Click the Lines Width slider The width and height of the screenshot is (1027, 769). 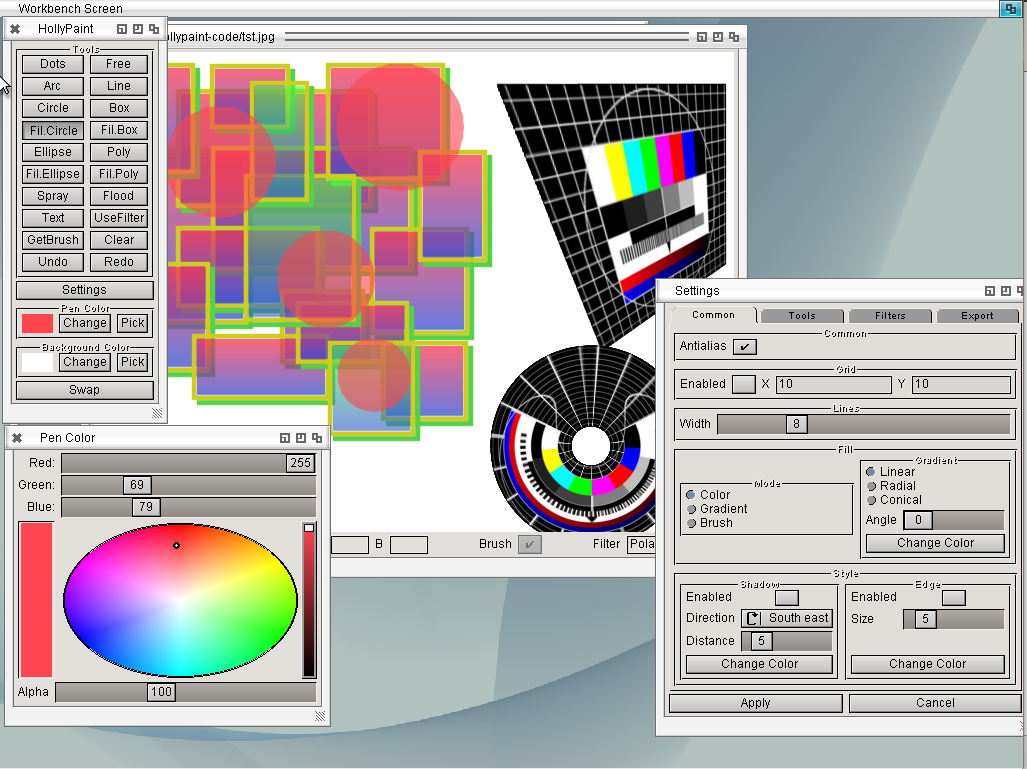click(x=863, y=424)
